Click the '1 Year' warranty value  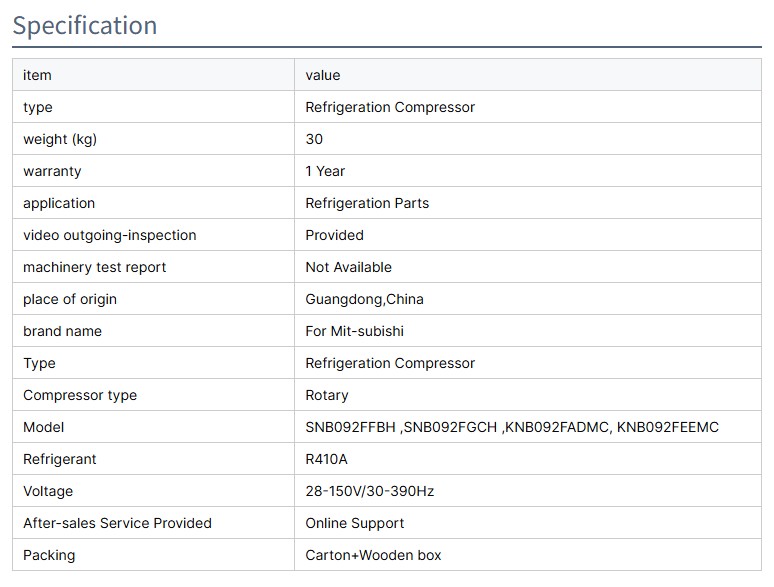coord(325,171)
